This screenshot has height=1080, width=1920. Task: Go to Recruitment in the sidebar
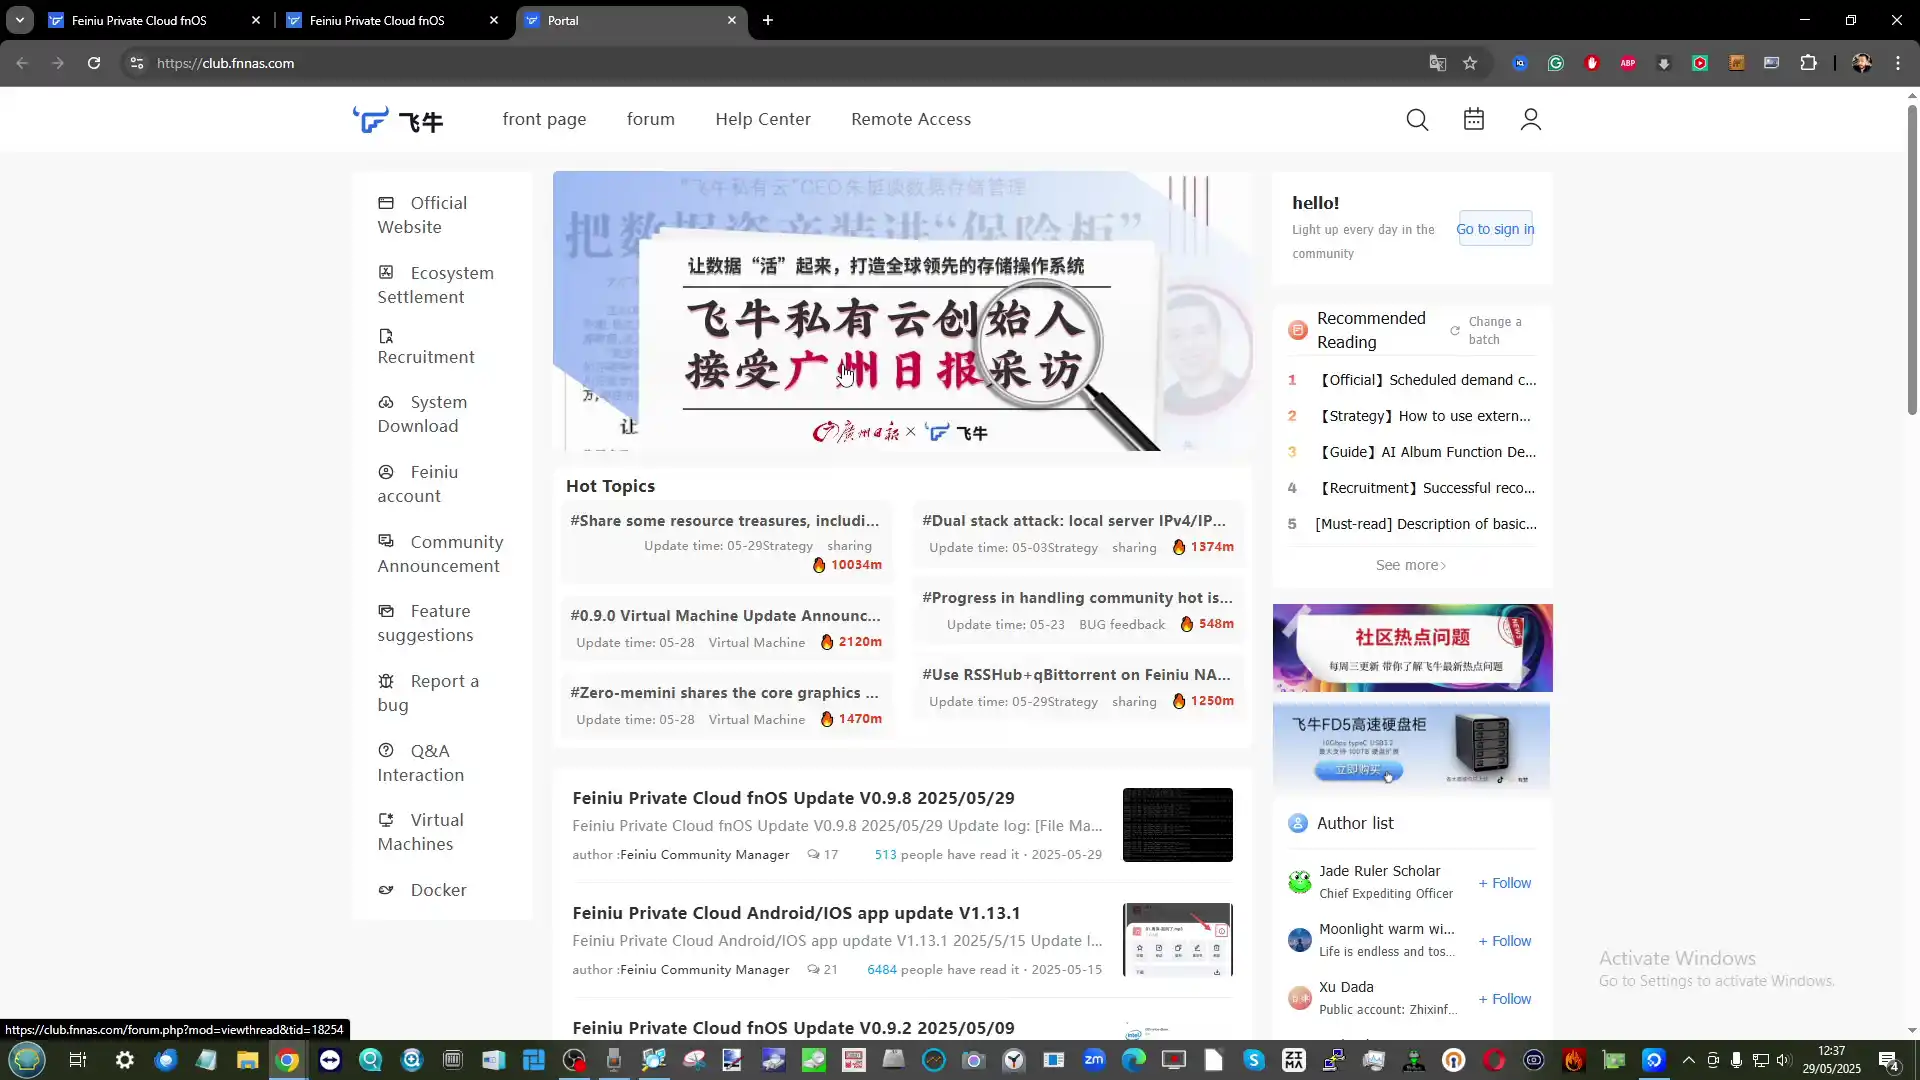click(426, 347)
